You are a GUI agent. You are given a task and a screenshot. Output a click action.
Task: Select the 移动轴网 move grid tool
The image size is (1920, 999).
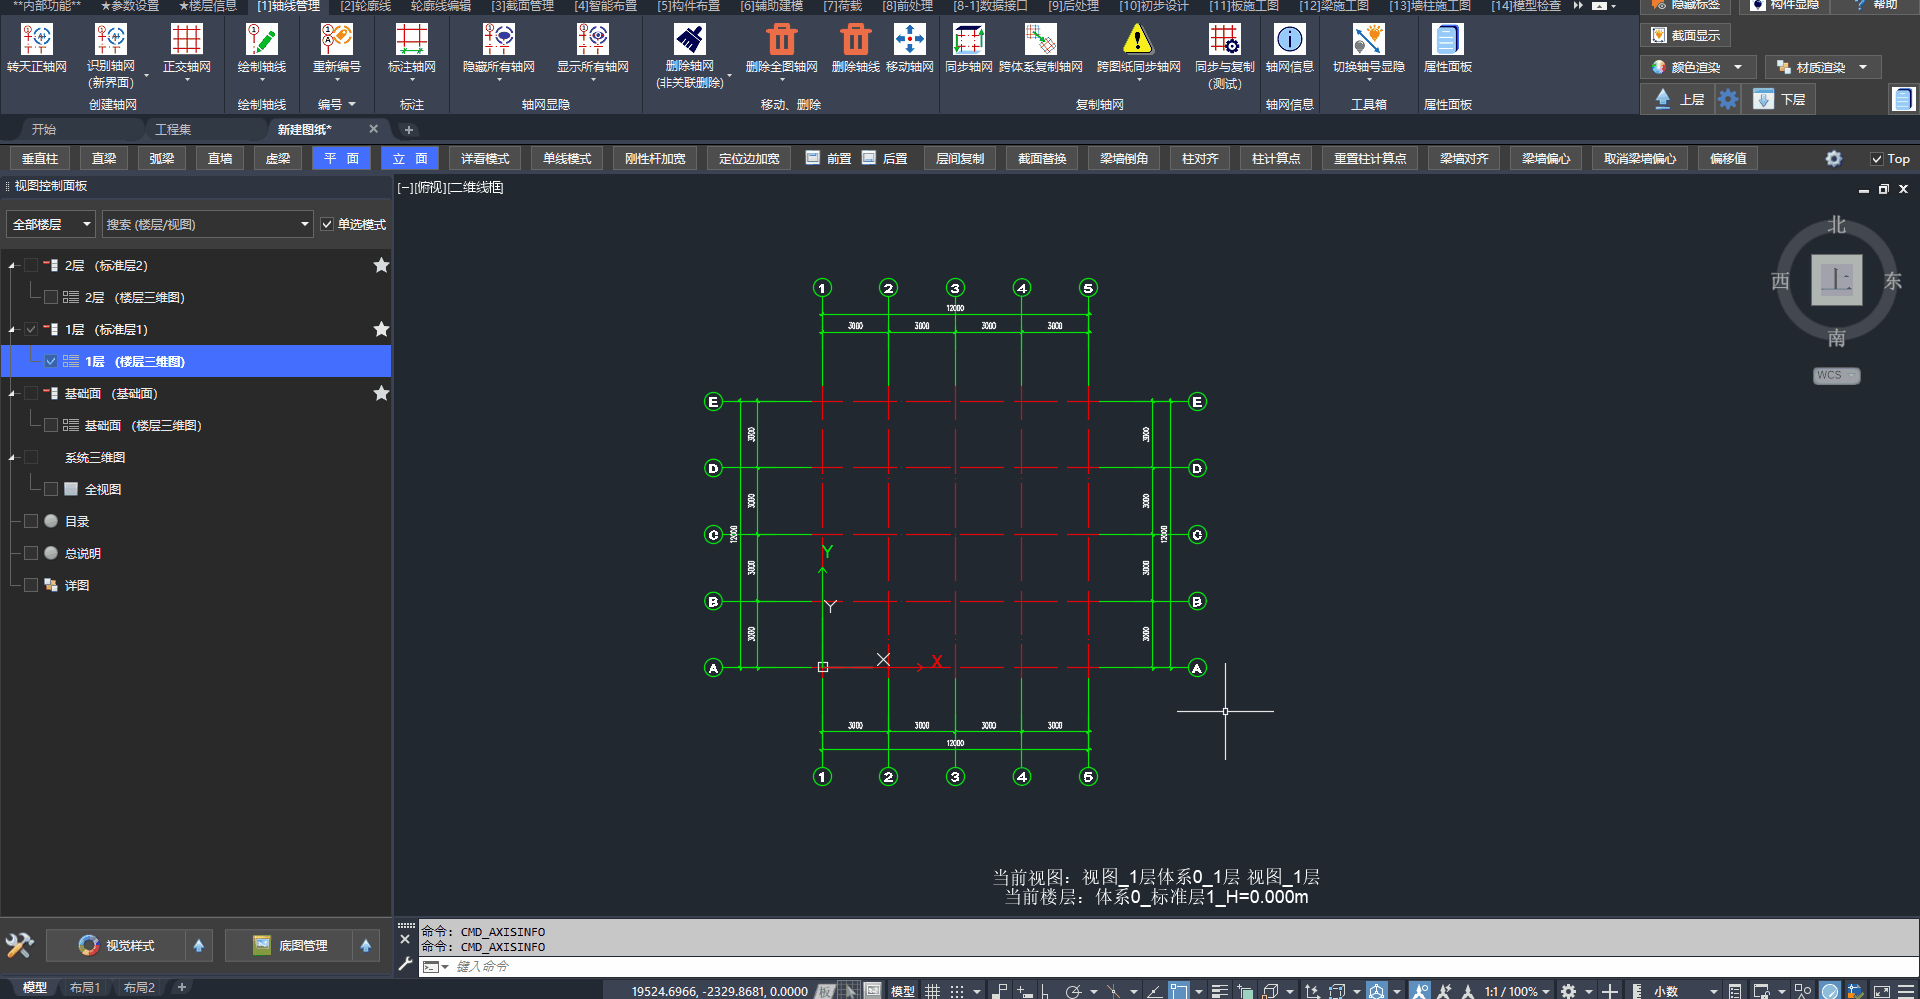(x=909, y=40)
